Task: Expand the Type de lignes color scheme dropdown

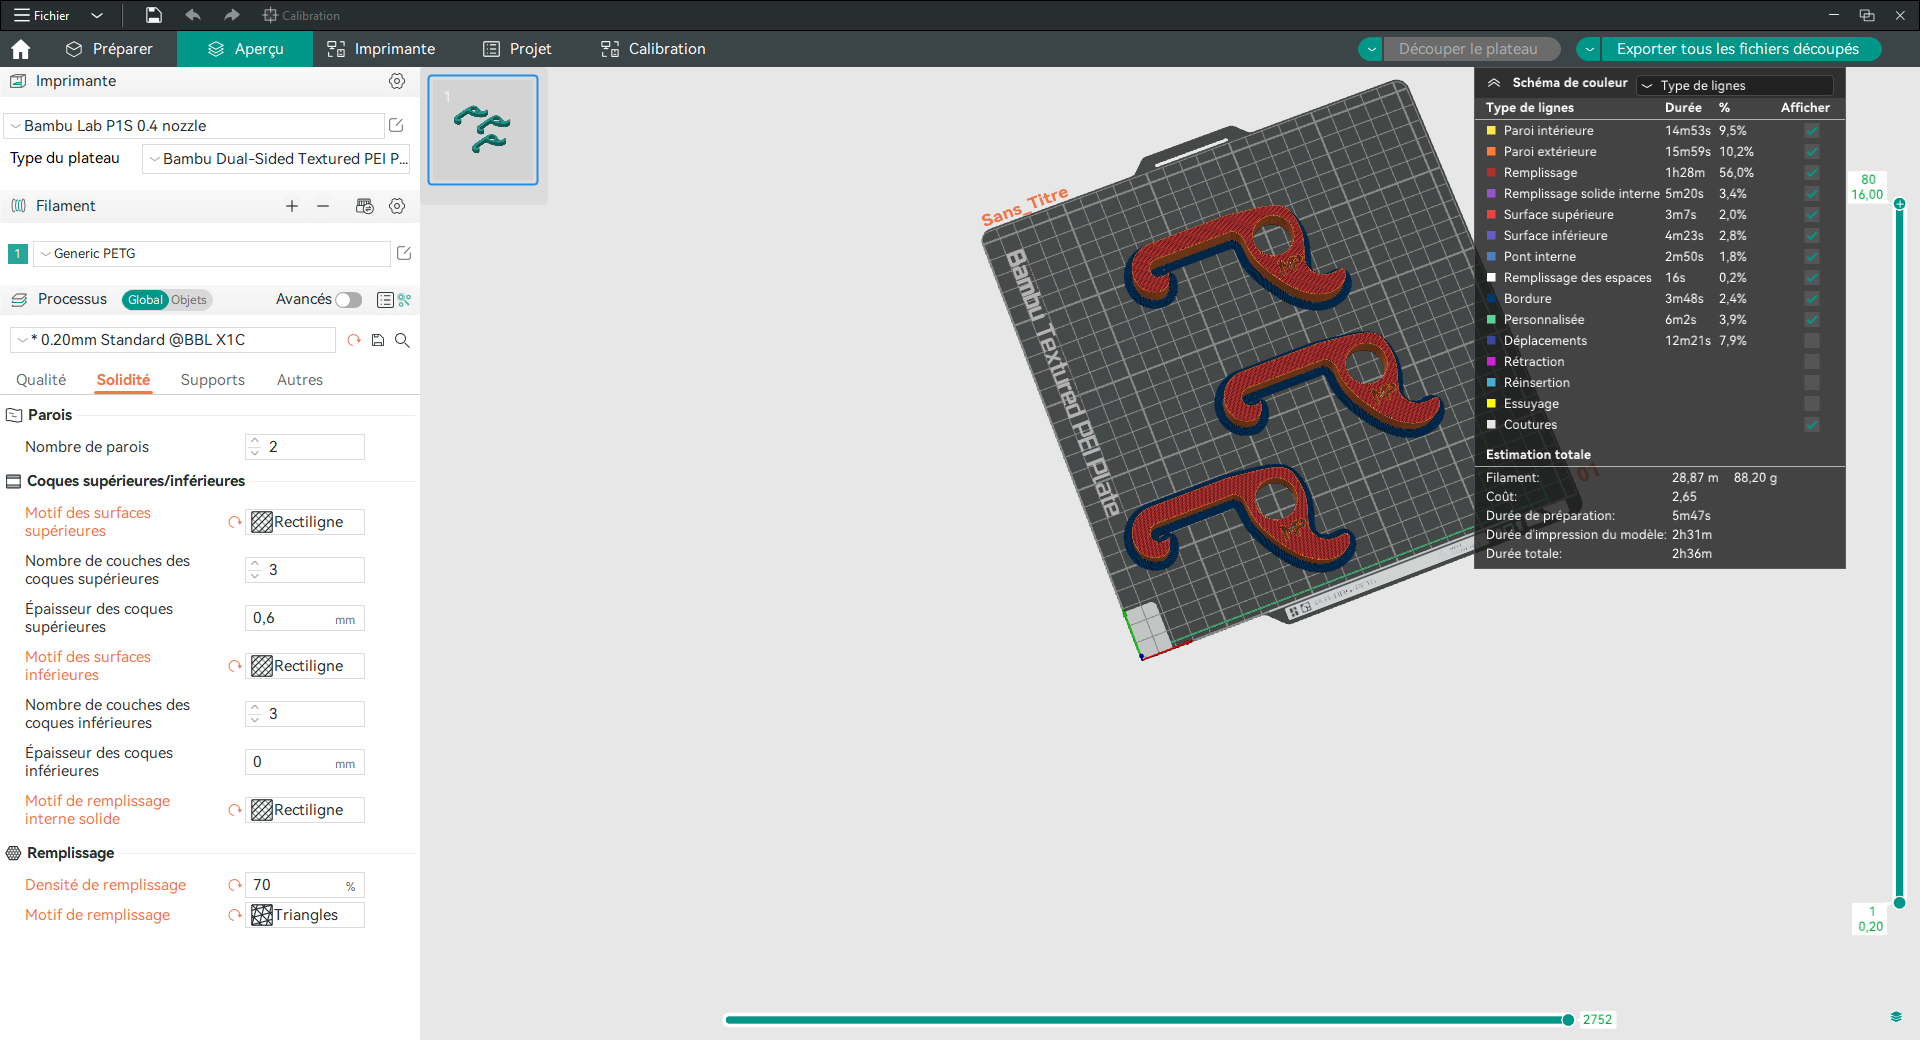Action: pos(1735,86)
